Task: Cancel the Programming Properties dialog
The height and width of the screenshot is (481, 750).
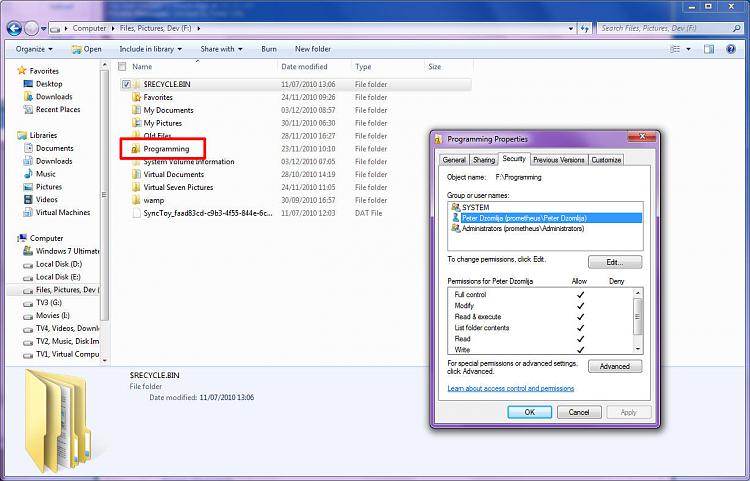Action: click(579, 412)
